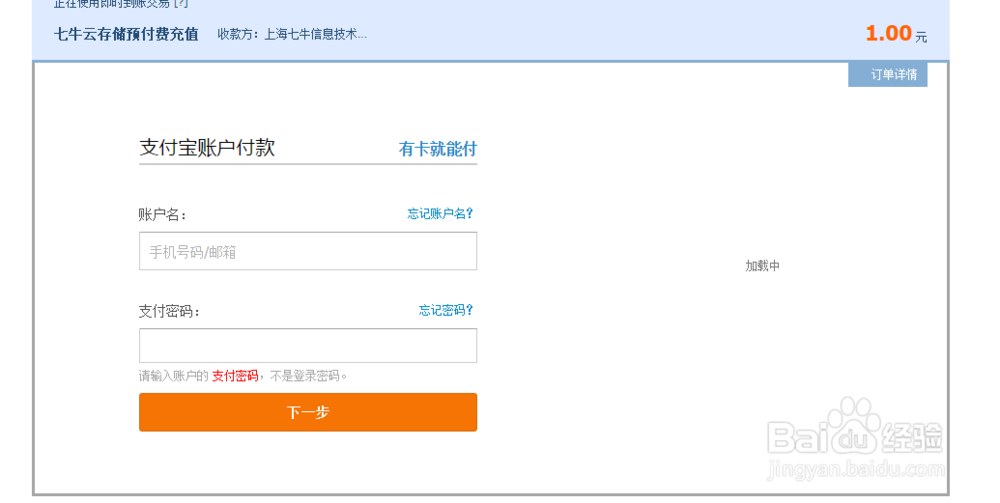This screenshot has width=1000, height=503.
Task: Select the 支付宝账户付款 tab heading
Action: pos(207,148)
